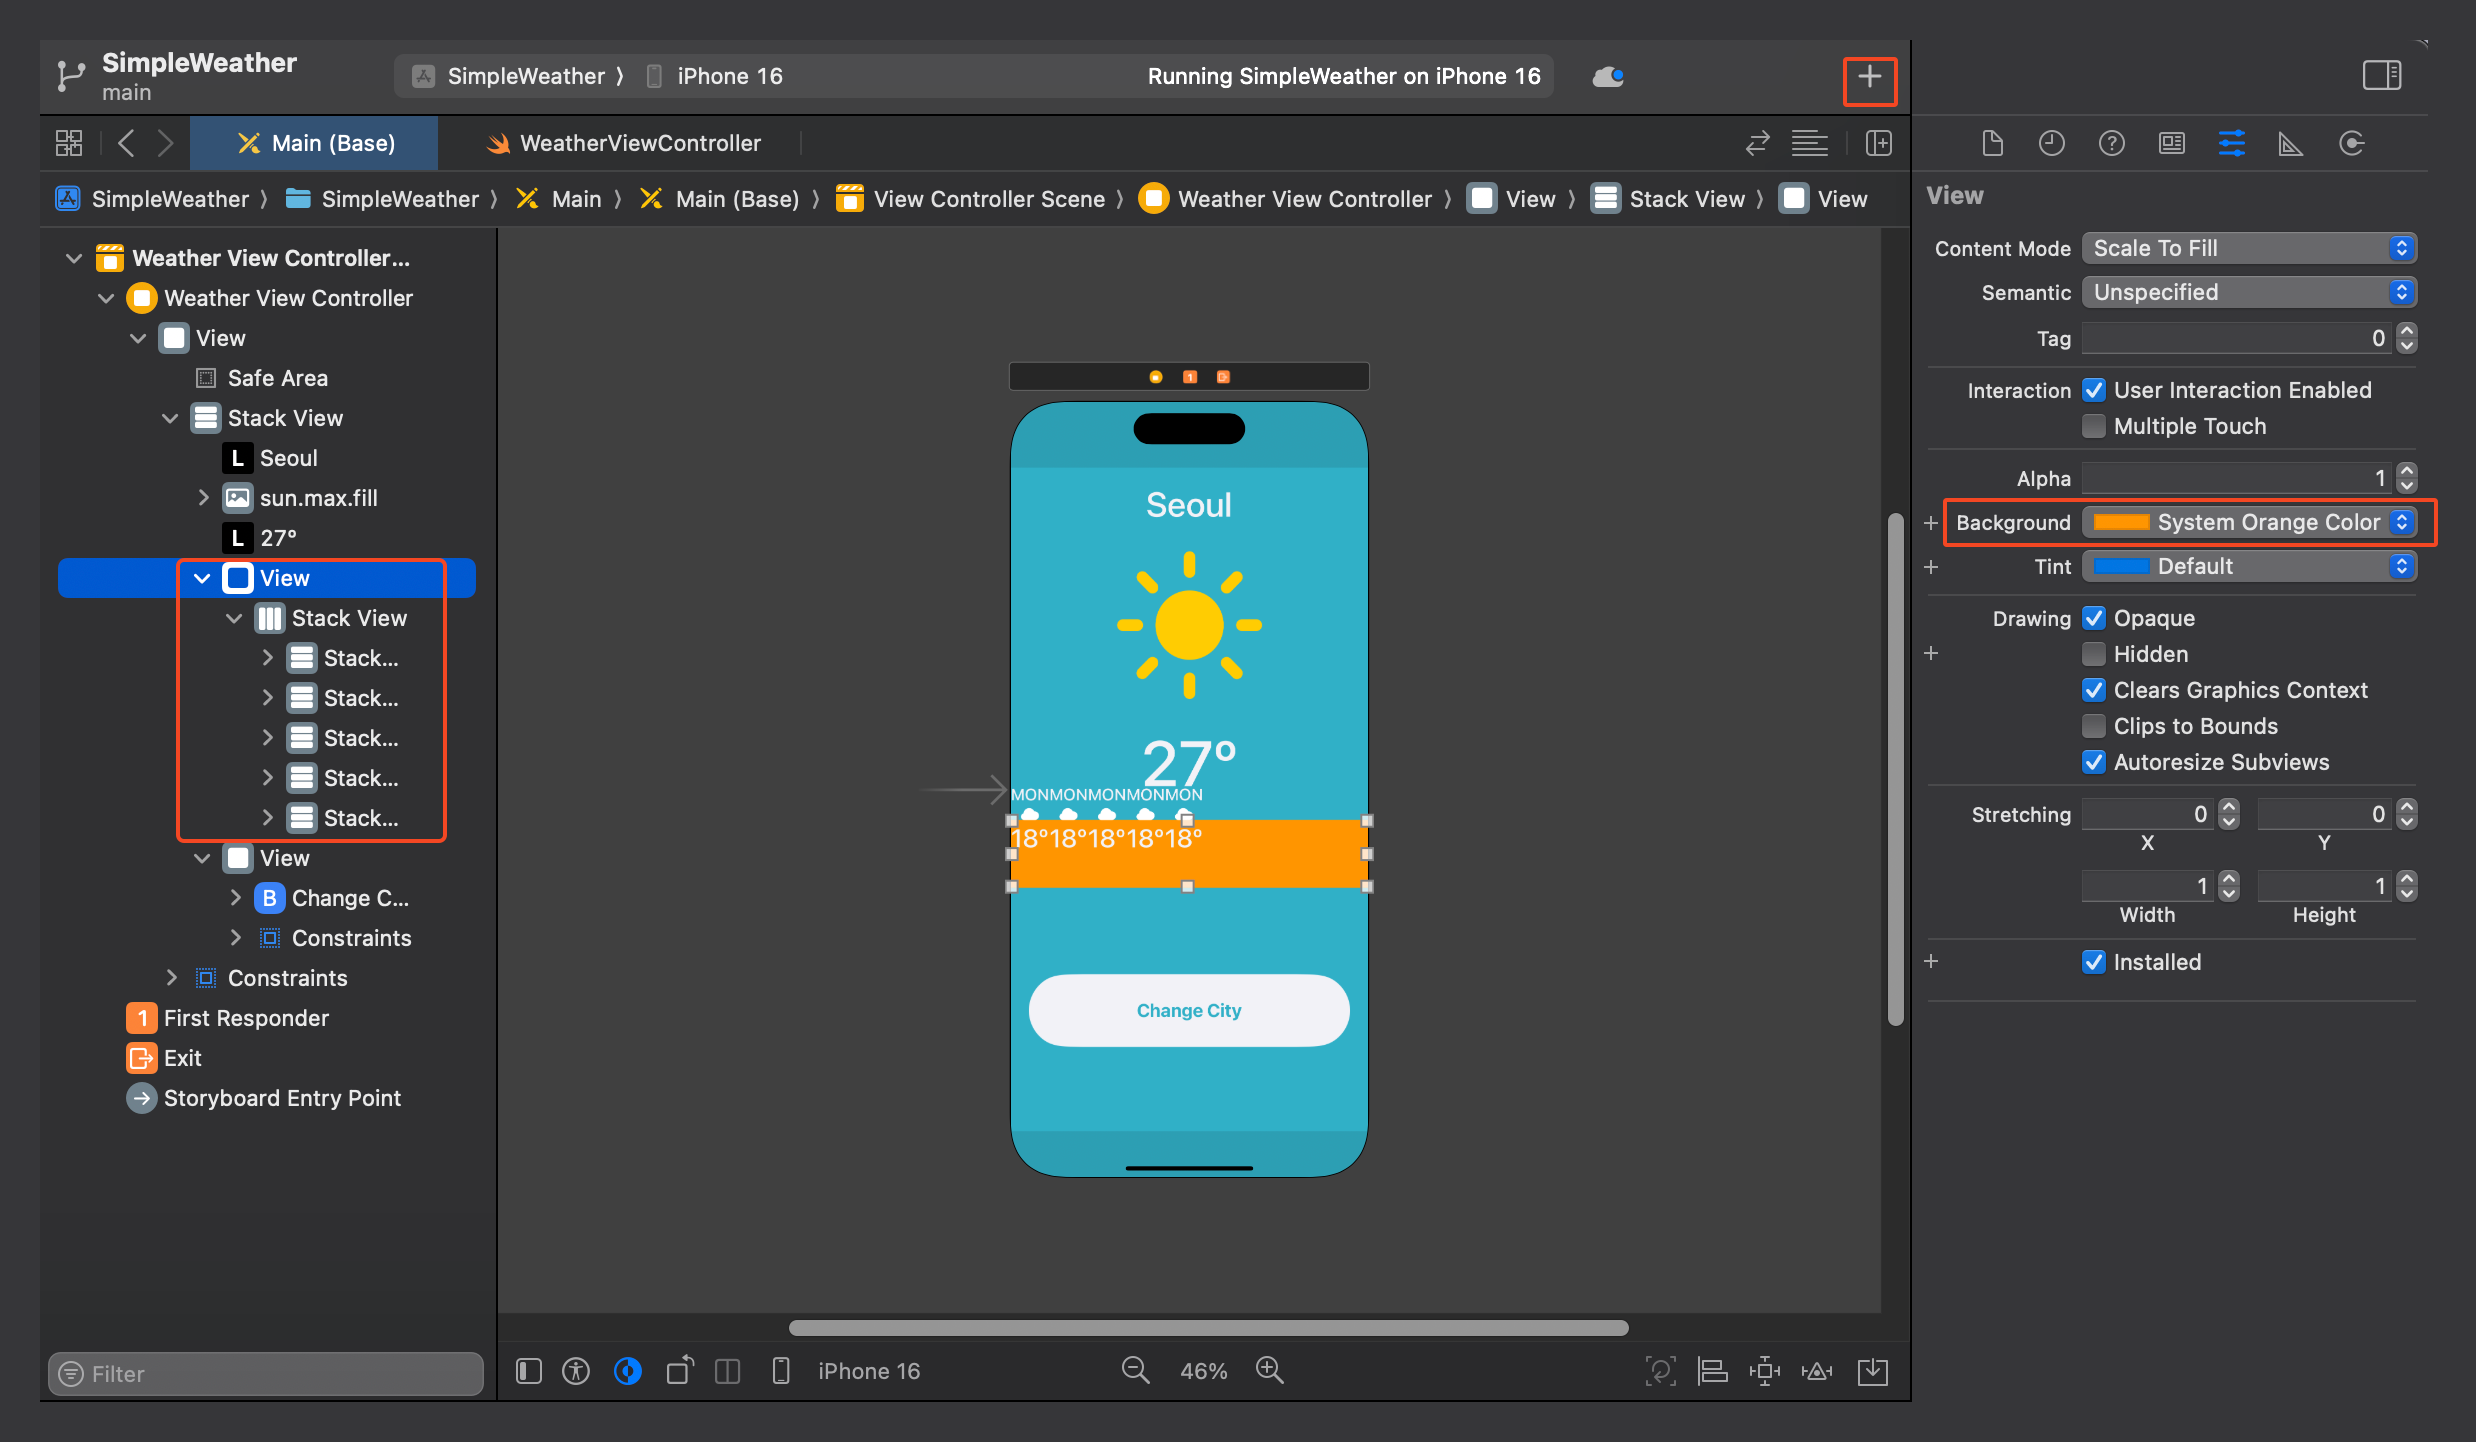2476x1442 pixels.
Task: Open the Content Mode dropdown
Action: point(2248,248)
